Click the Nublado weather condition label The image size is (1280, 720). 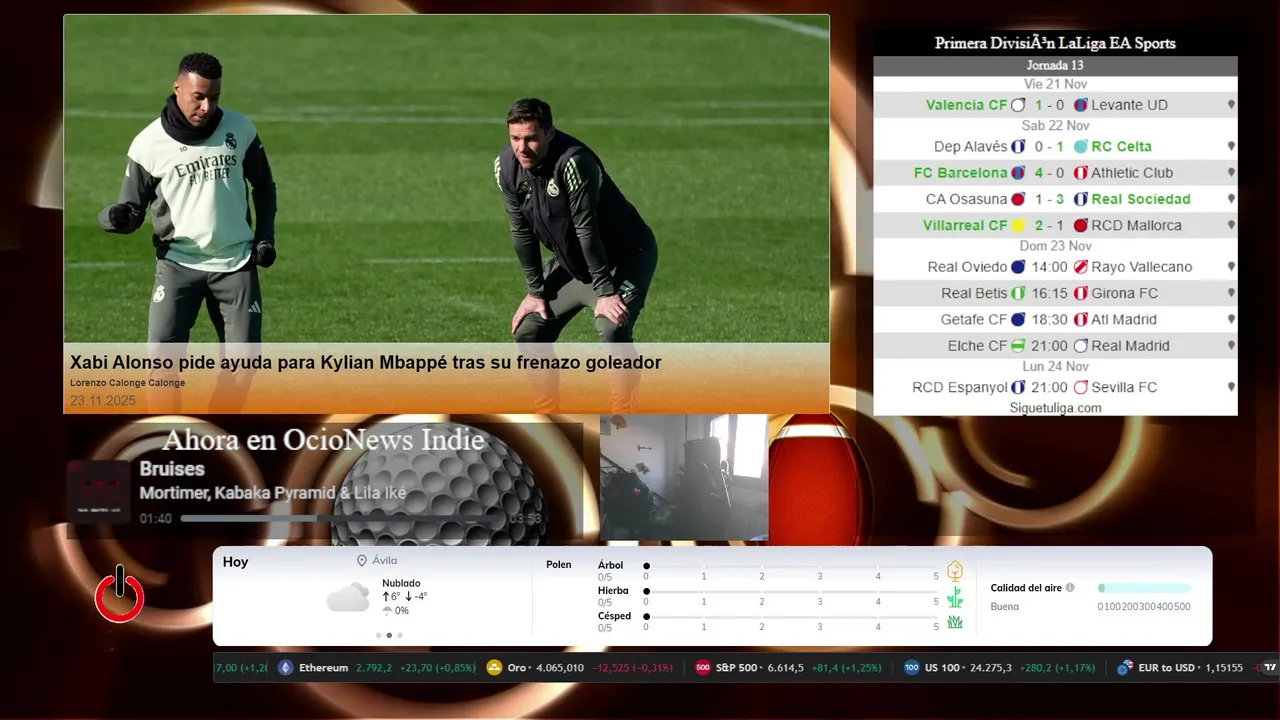(401, 583)
